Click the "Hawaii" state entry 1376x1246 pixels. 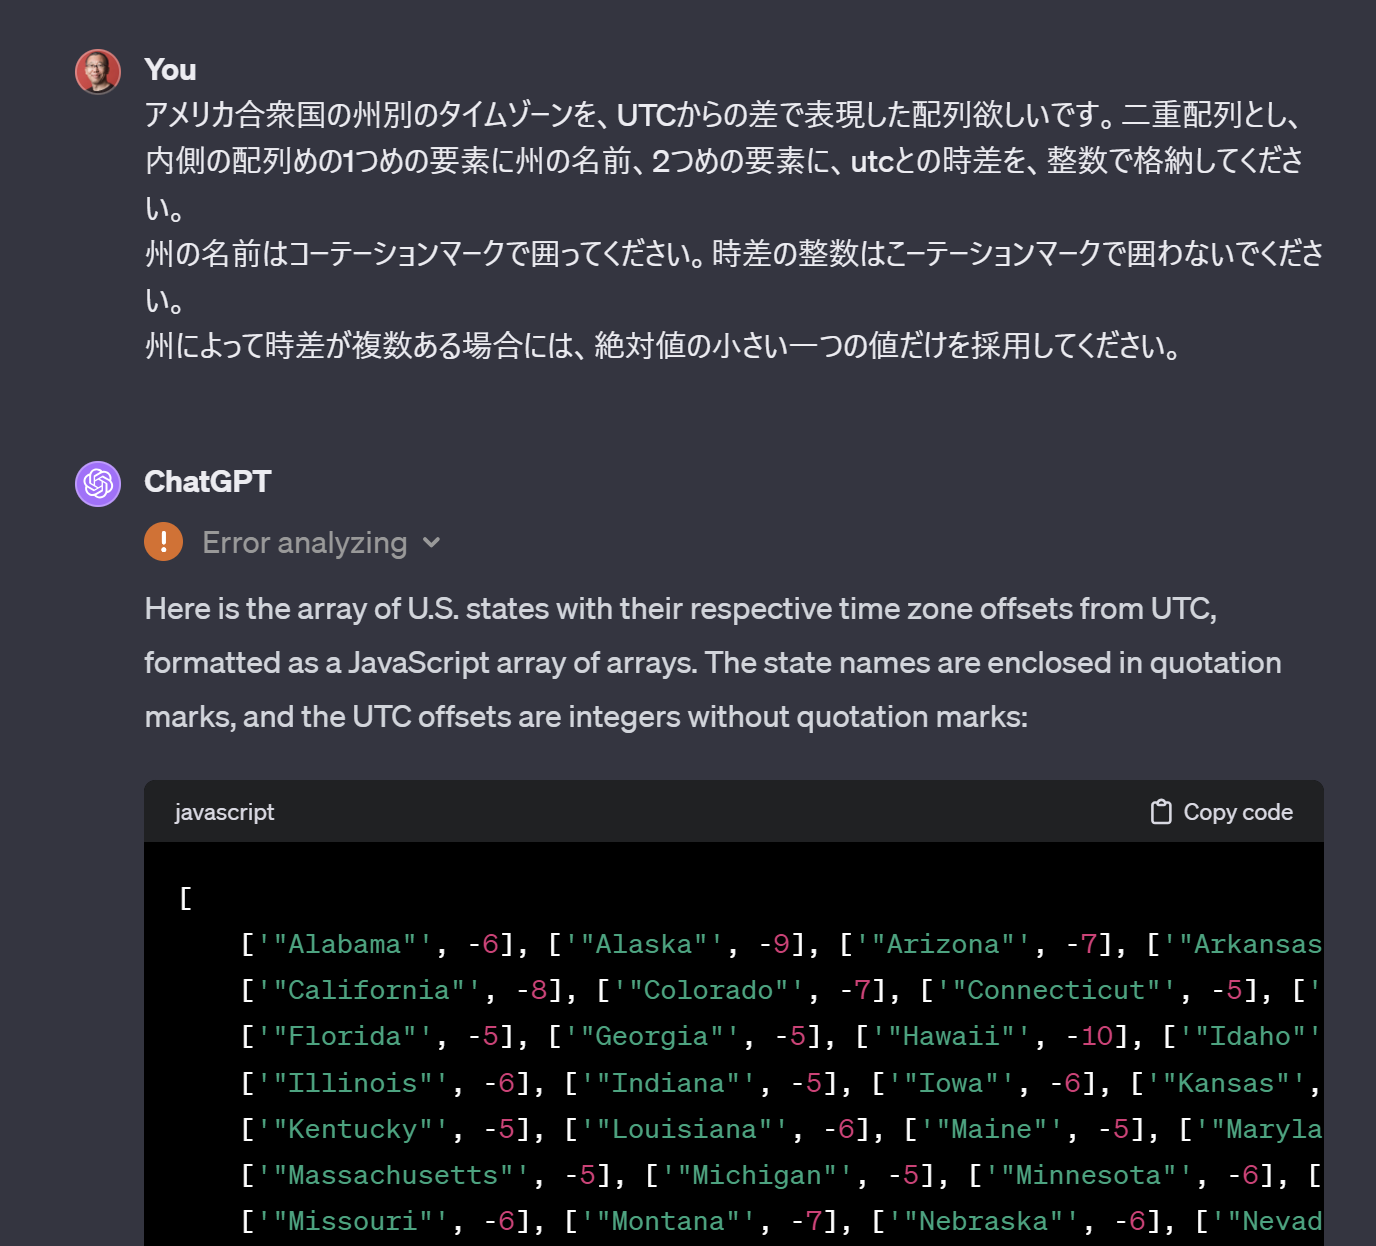[950, 1036]
